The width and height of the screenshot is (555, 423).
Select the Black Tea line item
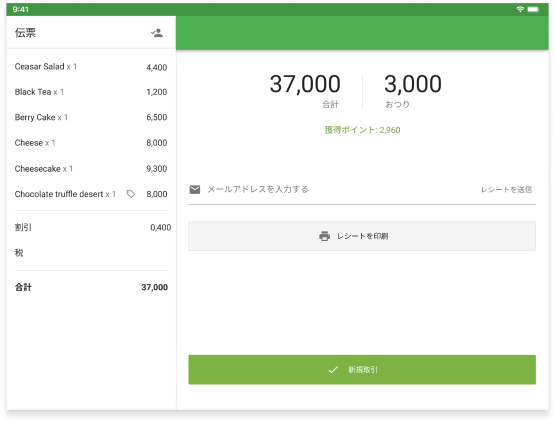(x=91, y=92)
